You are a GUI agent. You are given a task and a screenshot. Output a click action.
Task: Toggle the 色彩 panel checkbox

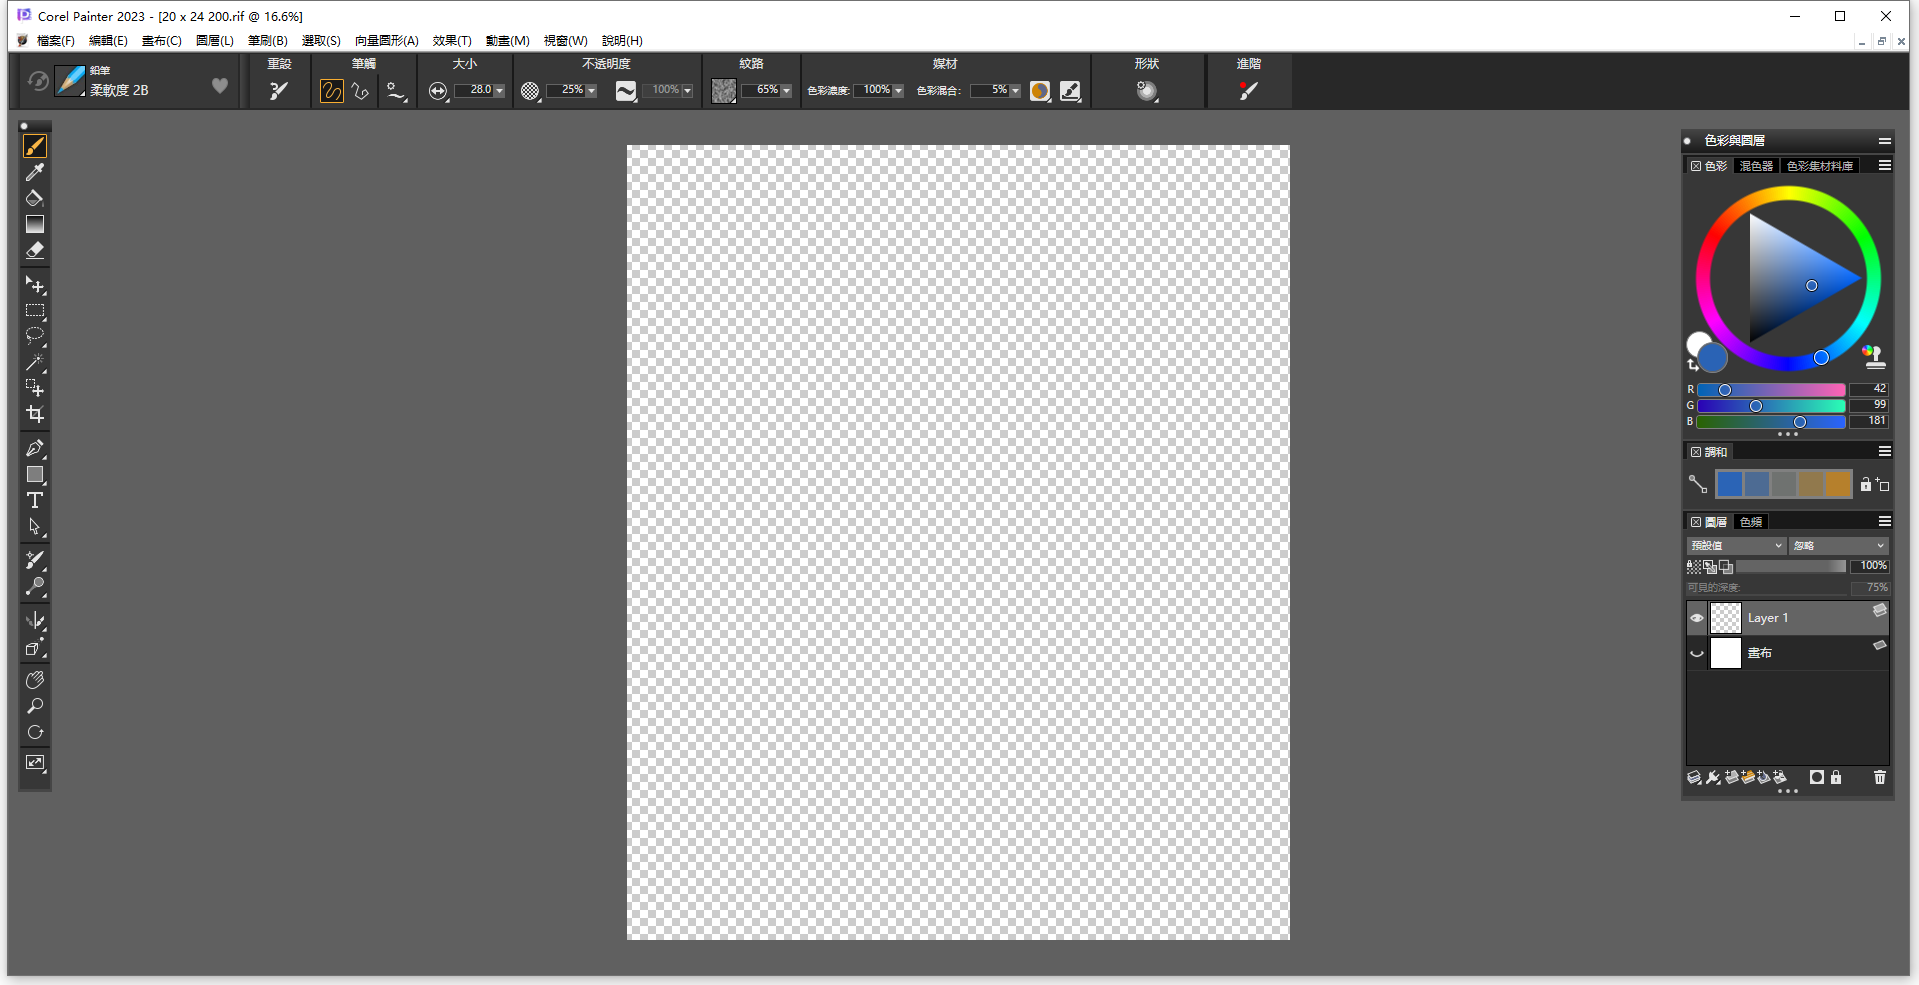1696,166
